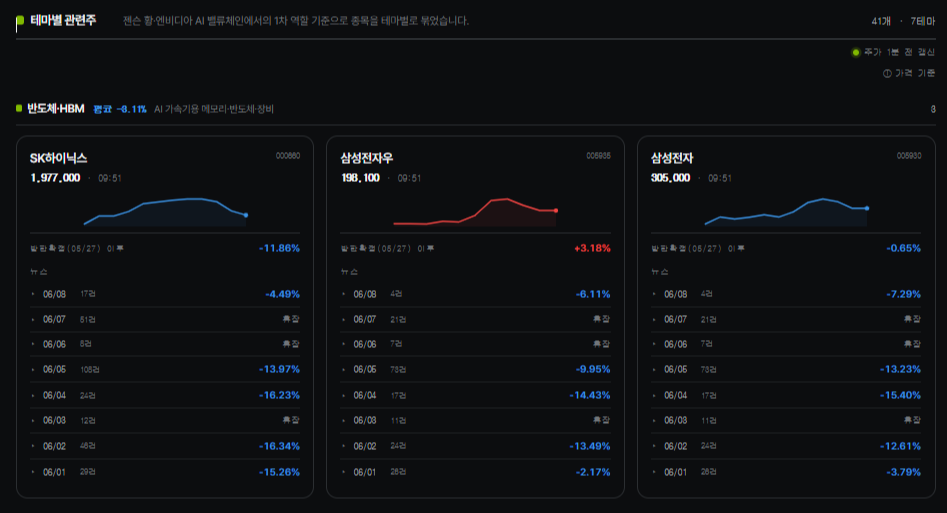Viewport: 947px width, 513px height.
Task: Click the SK하이닉스 price 1,977,000
Action: [55, 178]
